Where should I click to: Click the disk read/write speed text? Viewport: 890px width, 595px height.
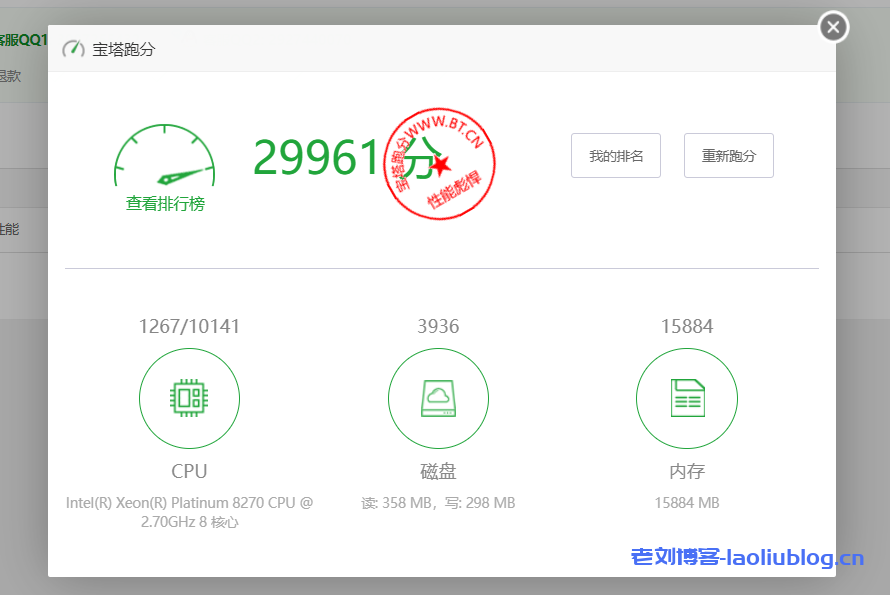(438, 503)
